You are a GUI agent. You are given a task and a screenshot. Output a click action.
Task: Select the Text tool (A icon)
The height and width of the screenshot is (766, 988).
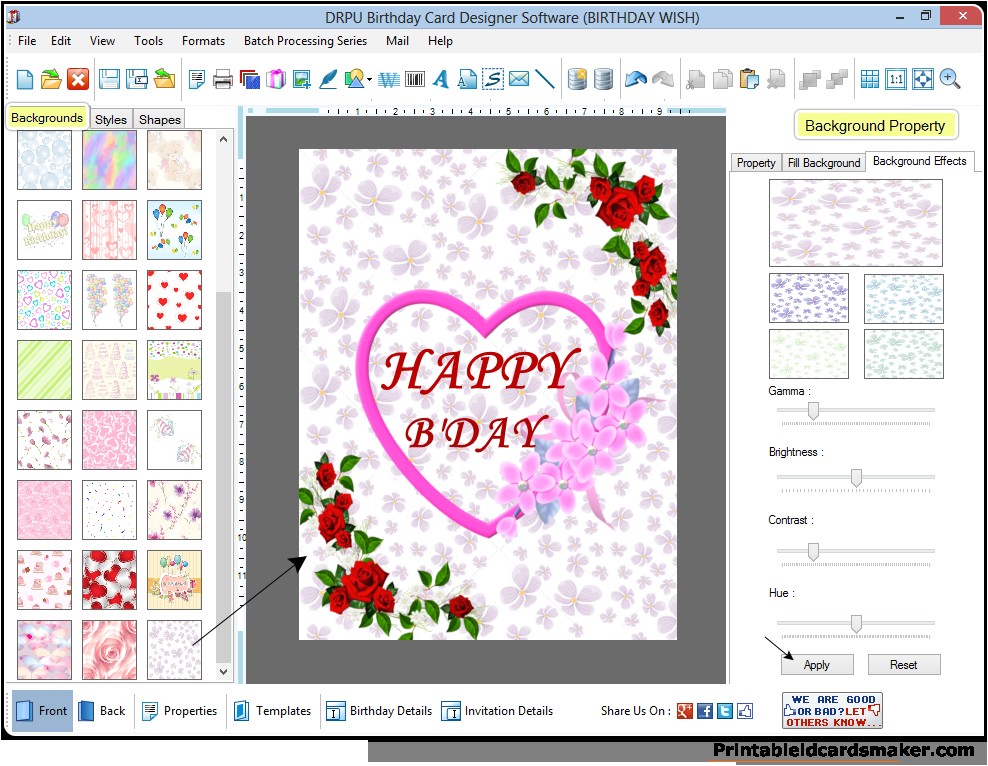(x=441, y=78)
